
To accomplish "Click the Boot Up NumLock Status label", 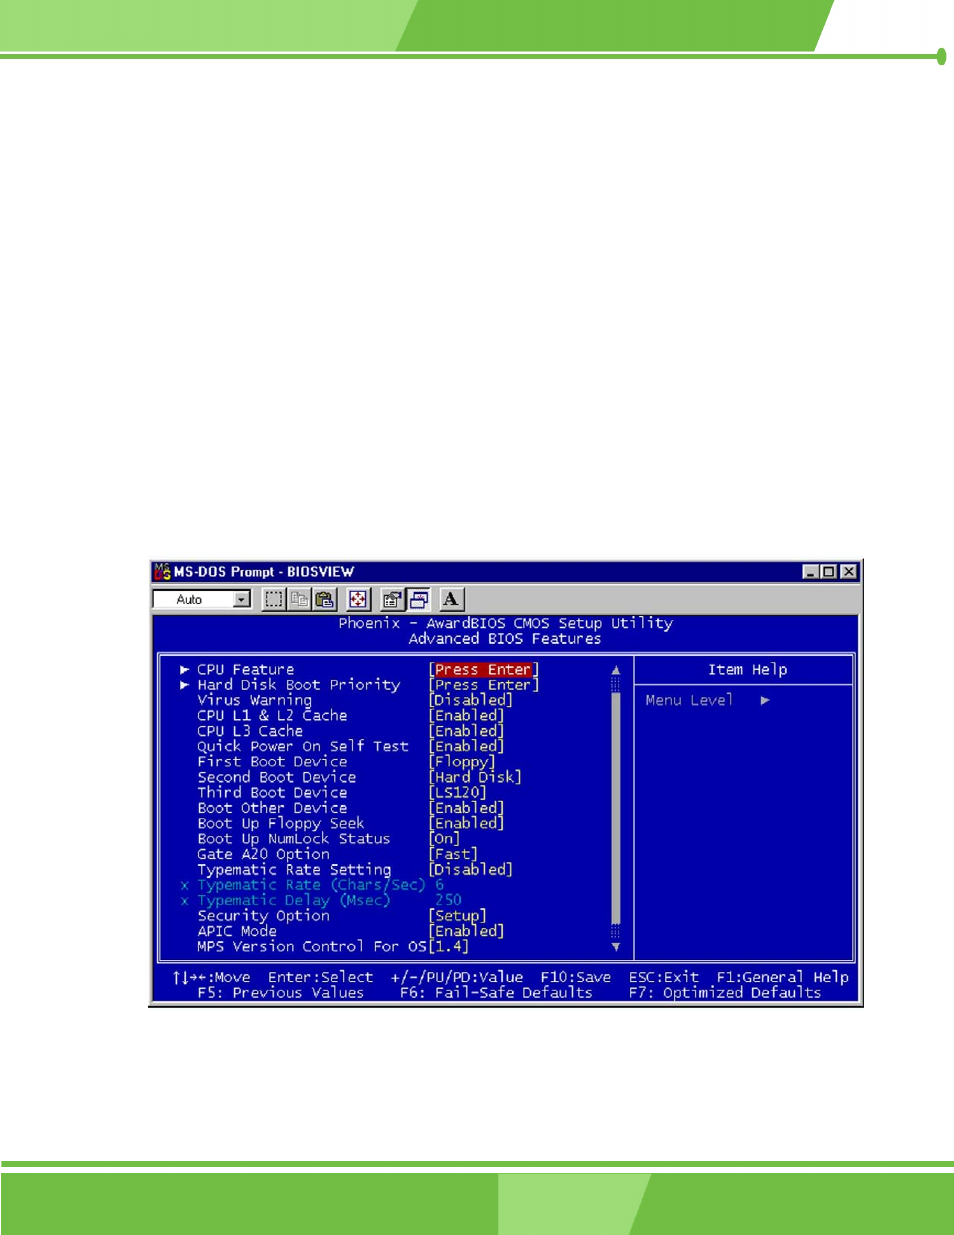I will coord(294,839).
